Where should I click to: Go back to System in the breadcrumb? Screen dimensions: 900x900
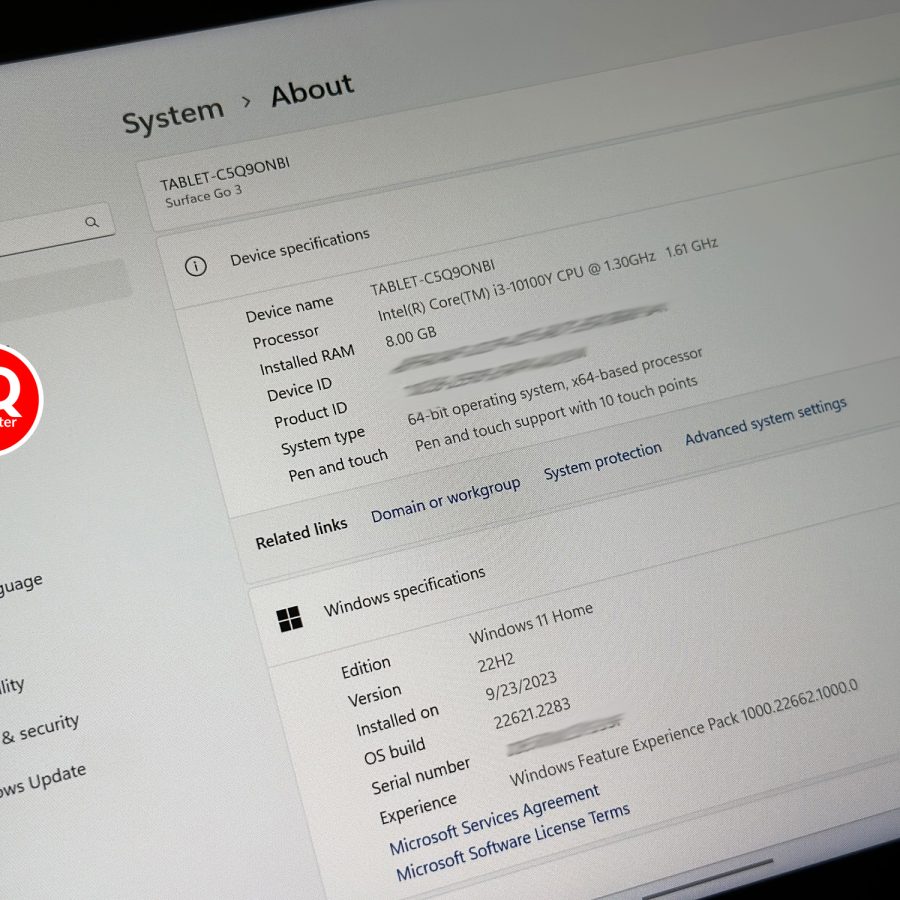pyautogui.click(x=173, y=115)
